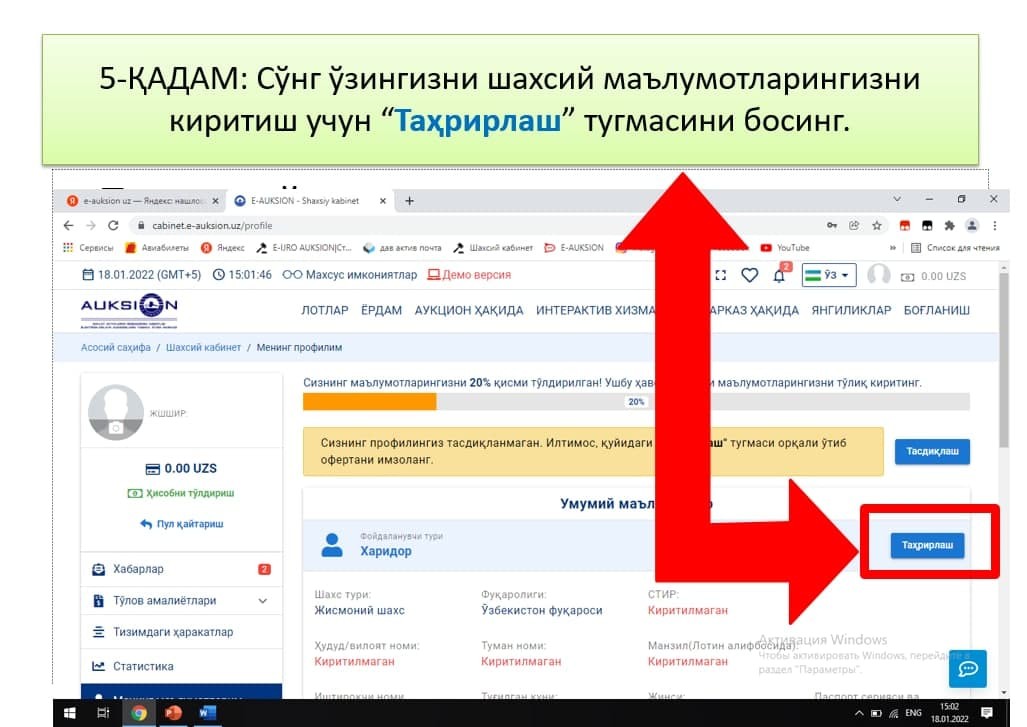The width and height of the screenshot is (1027, 727).
Task: Open a new browser tab
Action: click(409, 201)
